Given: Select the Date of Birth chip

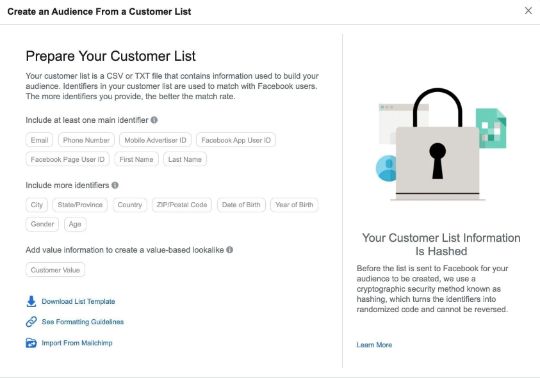Looking at the screenshot, I should tap(241, 204).
